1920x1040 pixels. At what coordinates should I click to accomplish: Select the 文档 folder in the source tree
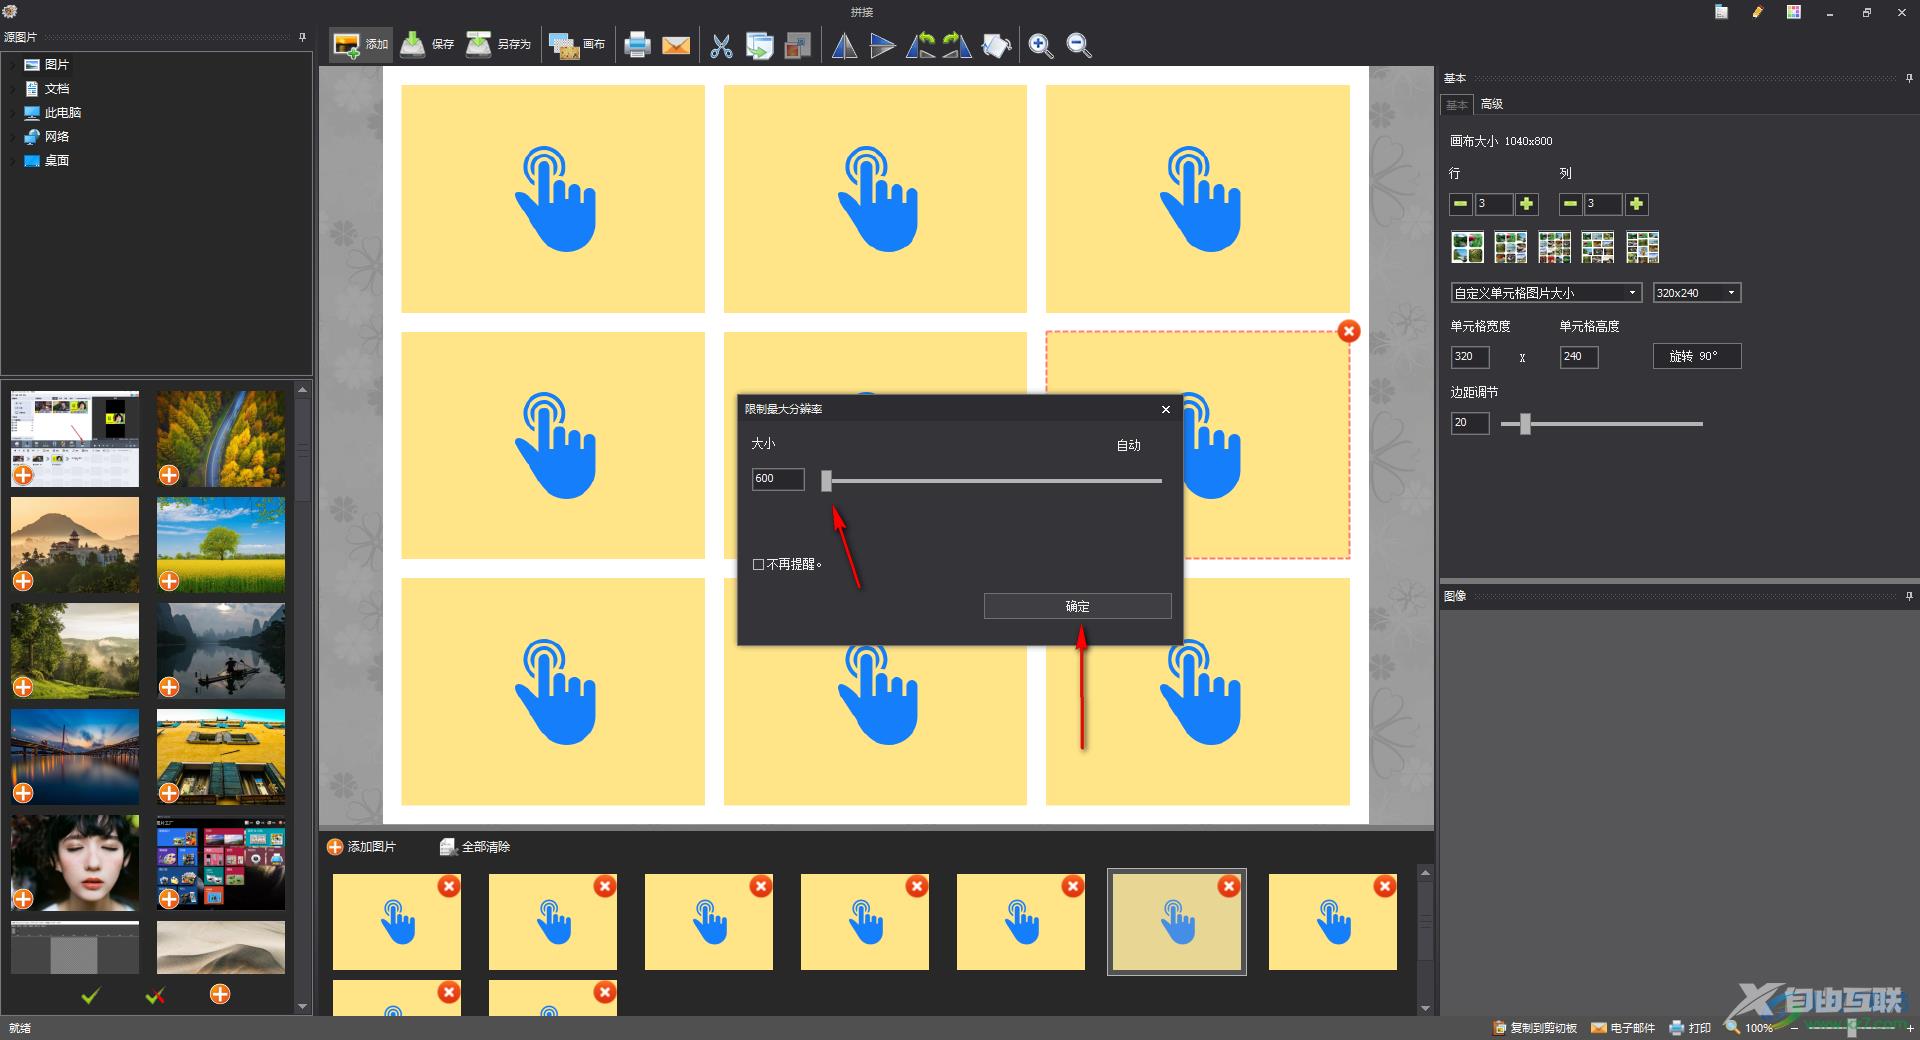point(46,88)
